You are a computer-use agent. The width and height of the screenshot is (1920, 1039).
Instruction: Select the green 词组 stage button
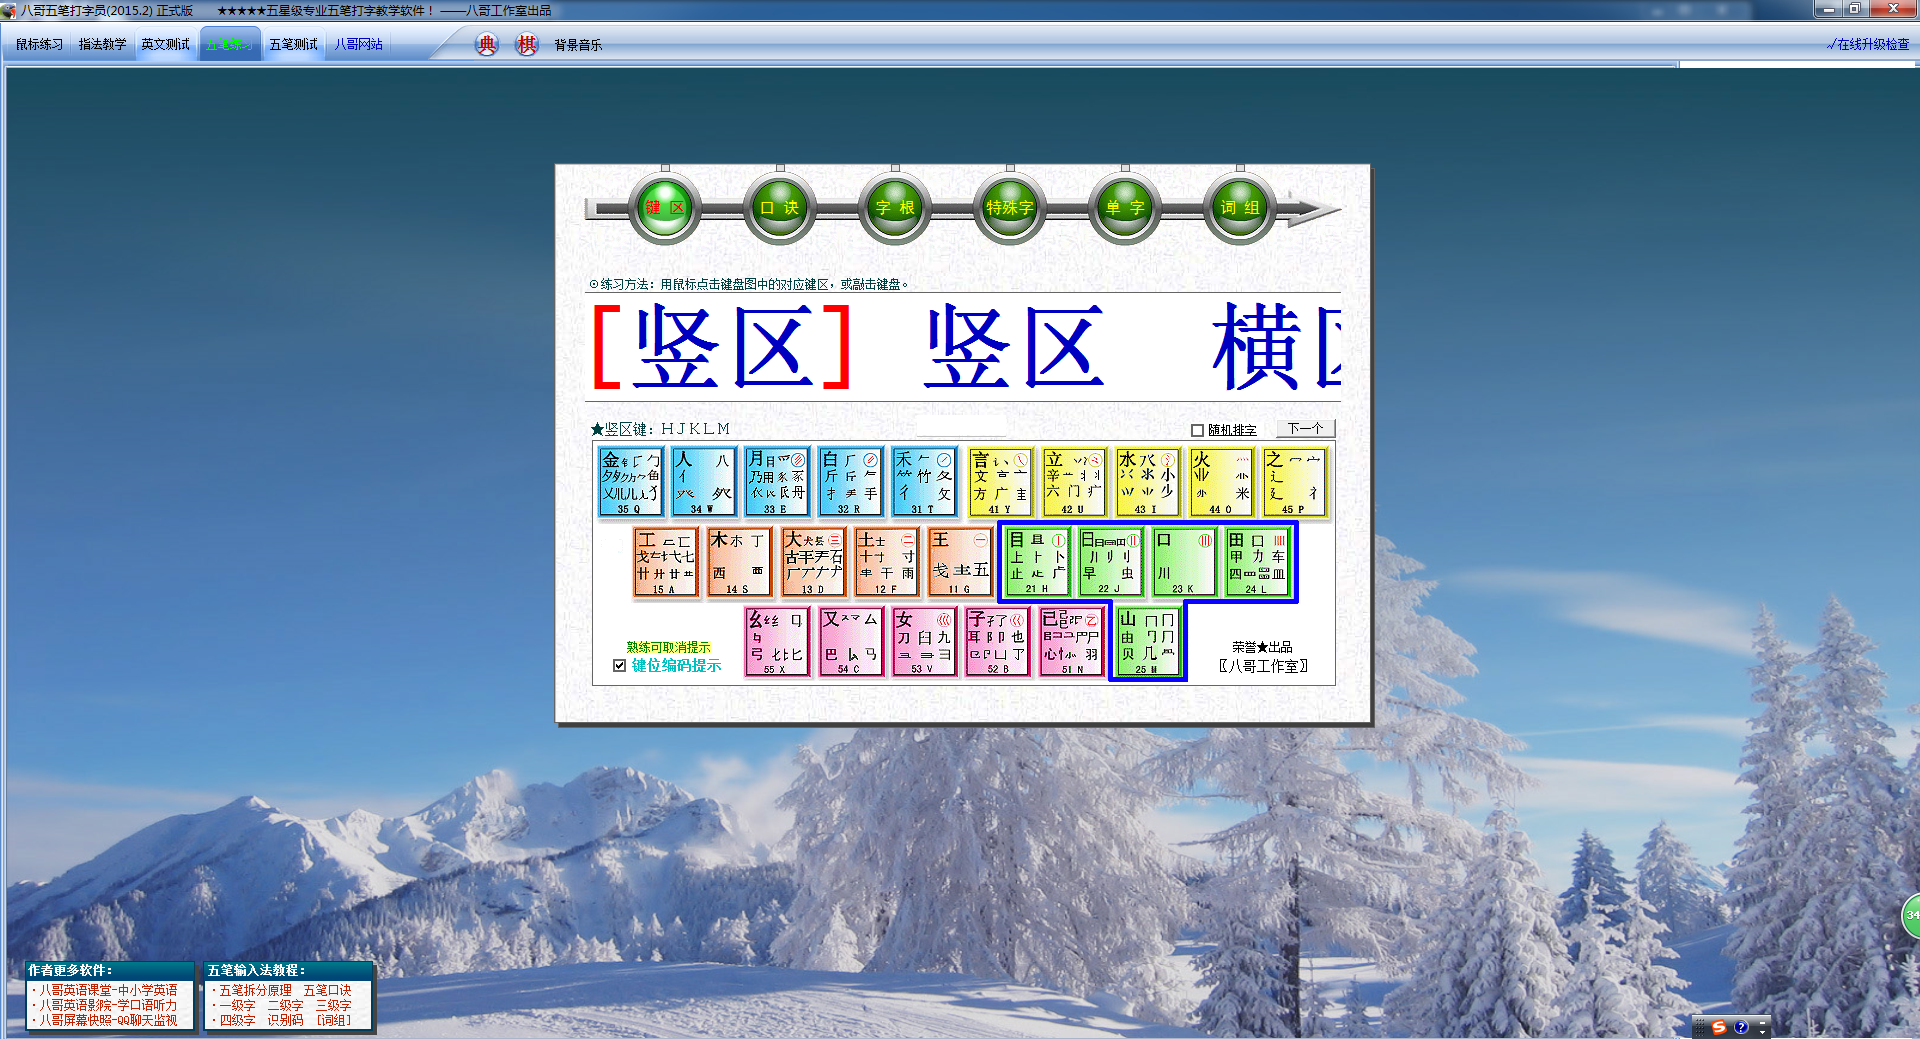coord(1240,208)
